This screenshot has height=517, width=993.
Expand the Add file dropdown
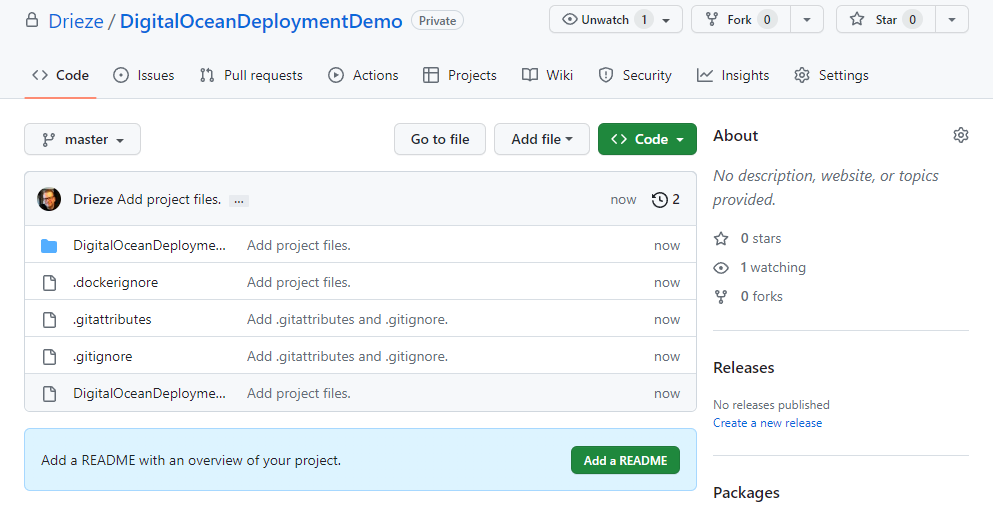542,139
